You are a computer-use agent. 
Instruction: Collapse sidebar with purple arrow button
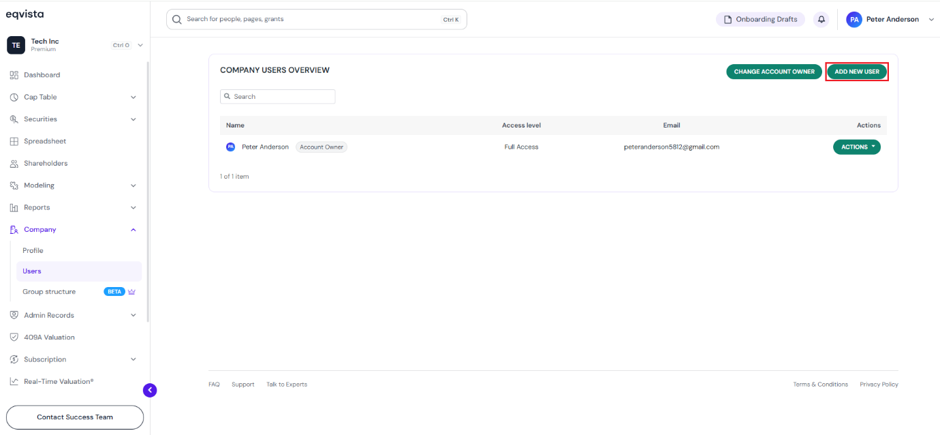tap(150, 391)
